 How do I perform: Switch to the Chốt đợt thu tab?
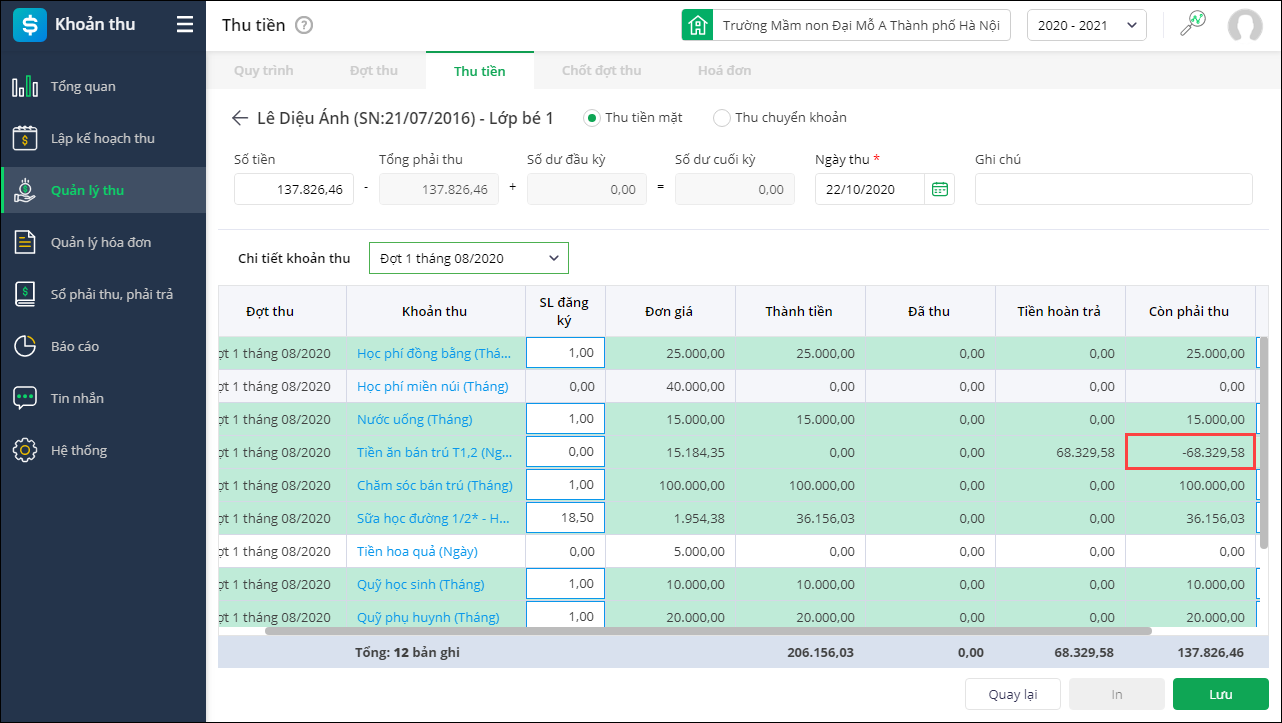(x=601, y=71)
